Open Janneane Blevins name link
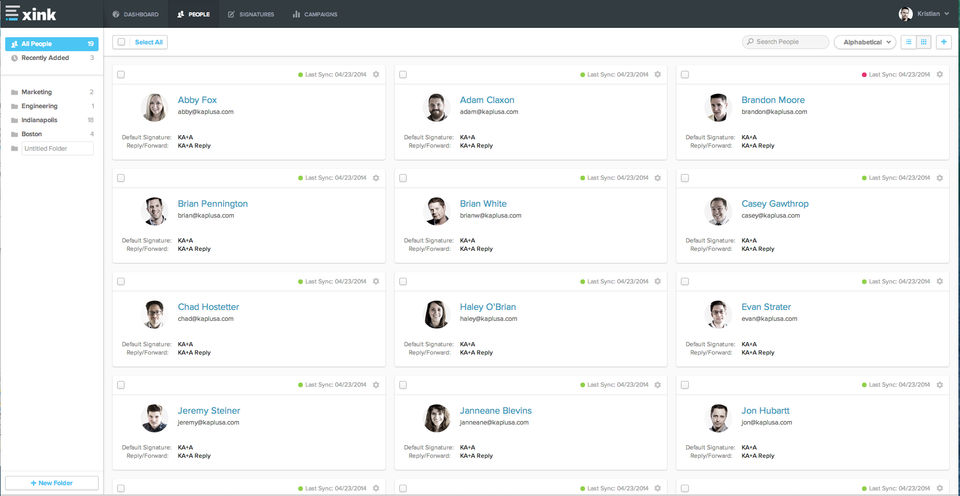Image resolution: width=960 pixels, height=496 pixels. [496, 410]
